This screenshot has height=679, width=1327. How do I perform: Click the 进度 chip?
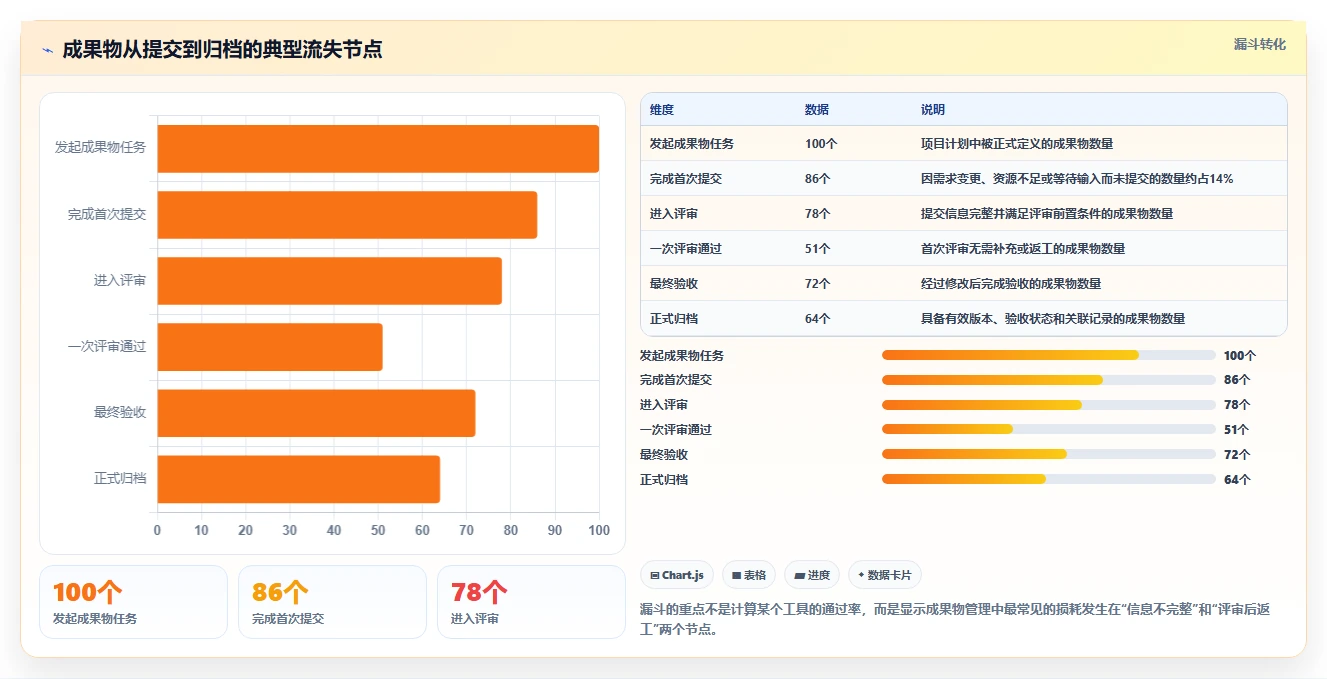point(812,575)
